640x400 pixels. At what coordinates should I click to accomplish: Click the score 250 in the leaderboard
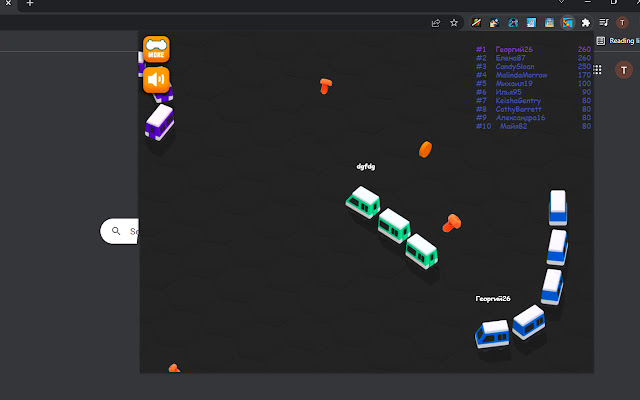pos(584,67)
